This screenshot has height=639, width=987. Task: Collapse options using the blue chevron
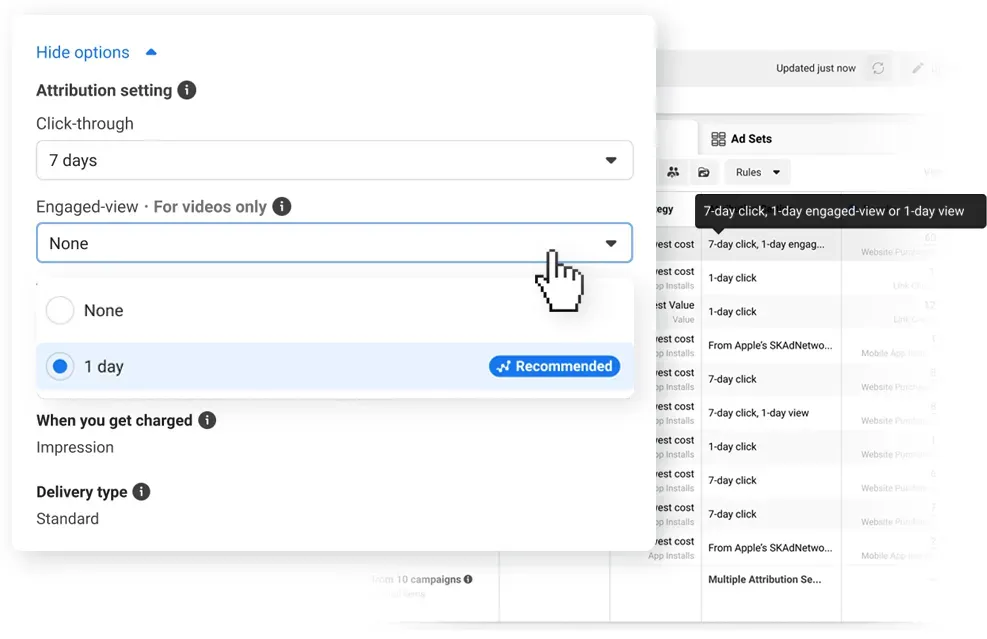point(151,51)
